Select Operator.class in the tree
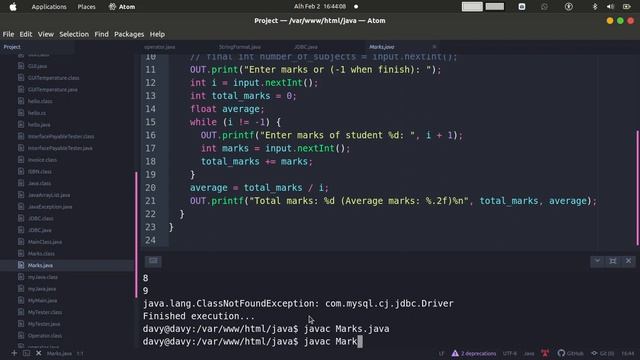 pos(45,336)
